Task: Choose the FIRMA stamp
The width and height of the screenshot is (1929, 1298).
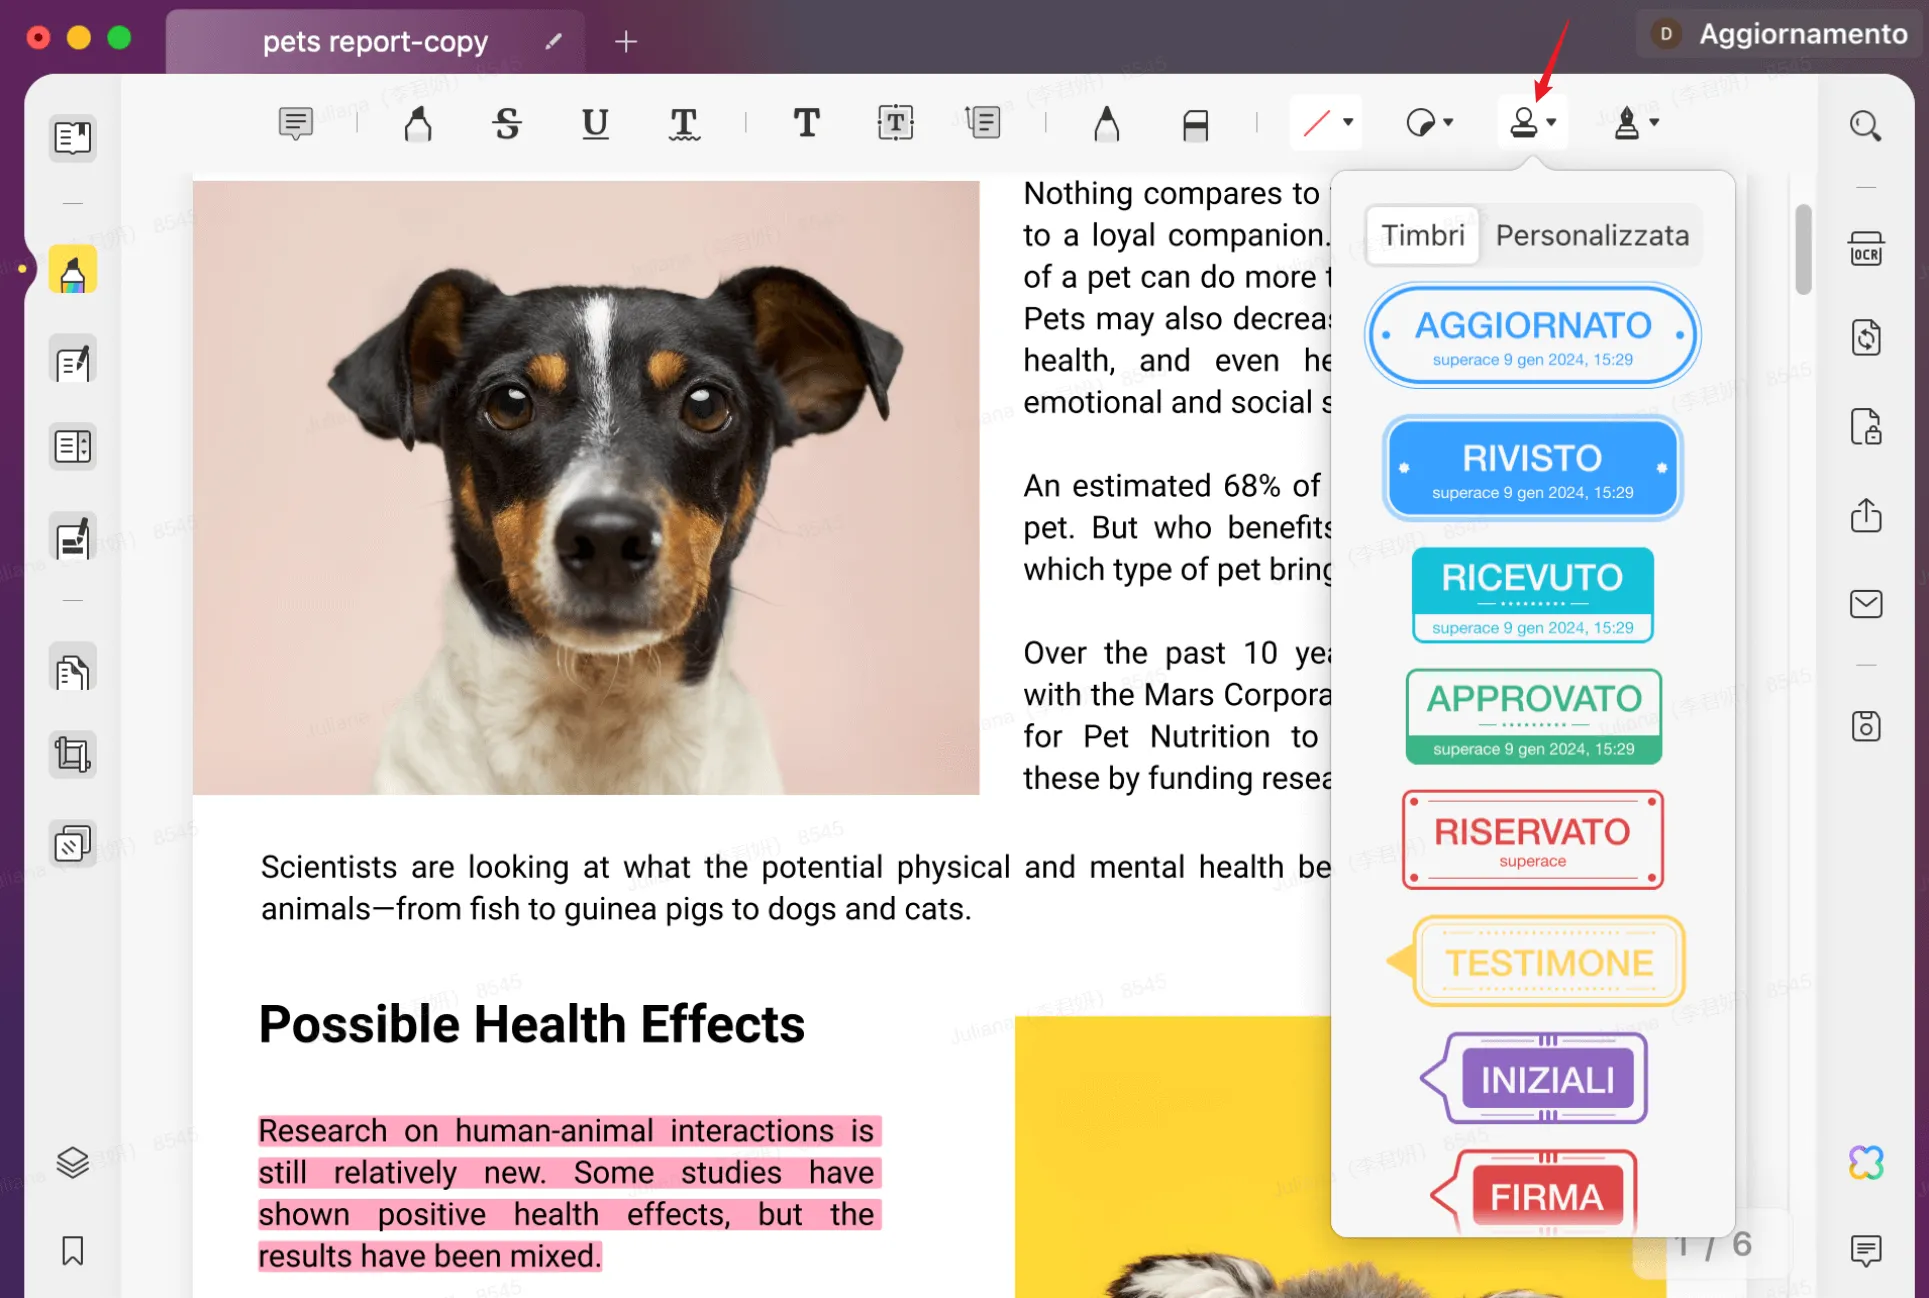Action: point(1534,1192)
